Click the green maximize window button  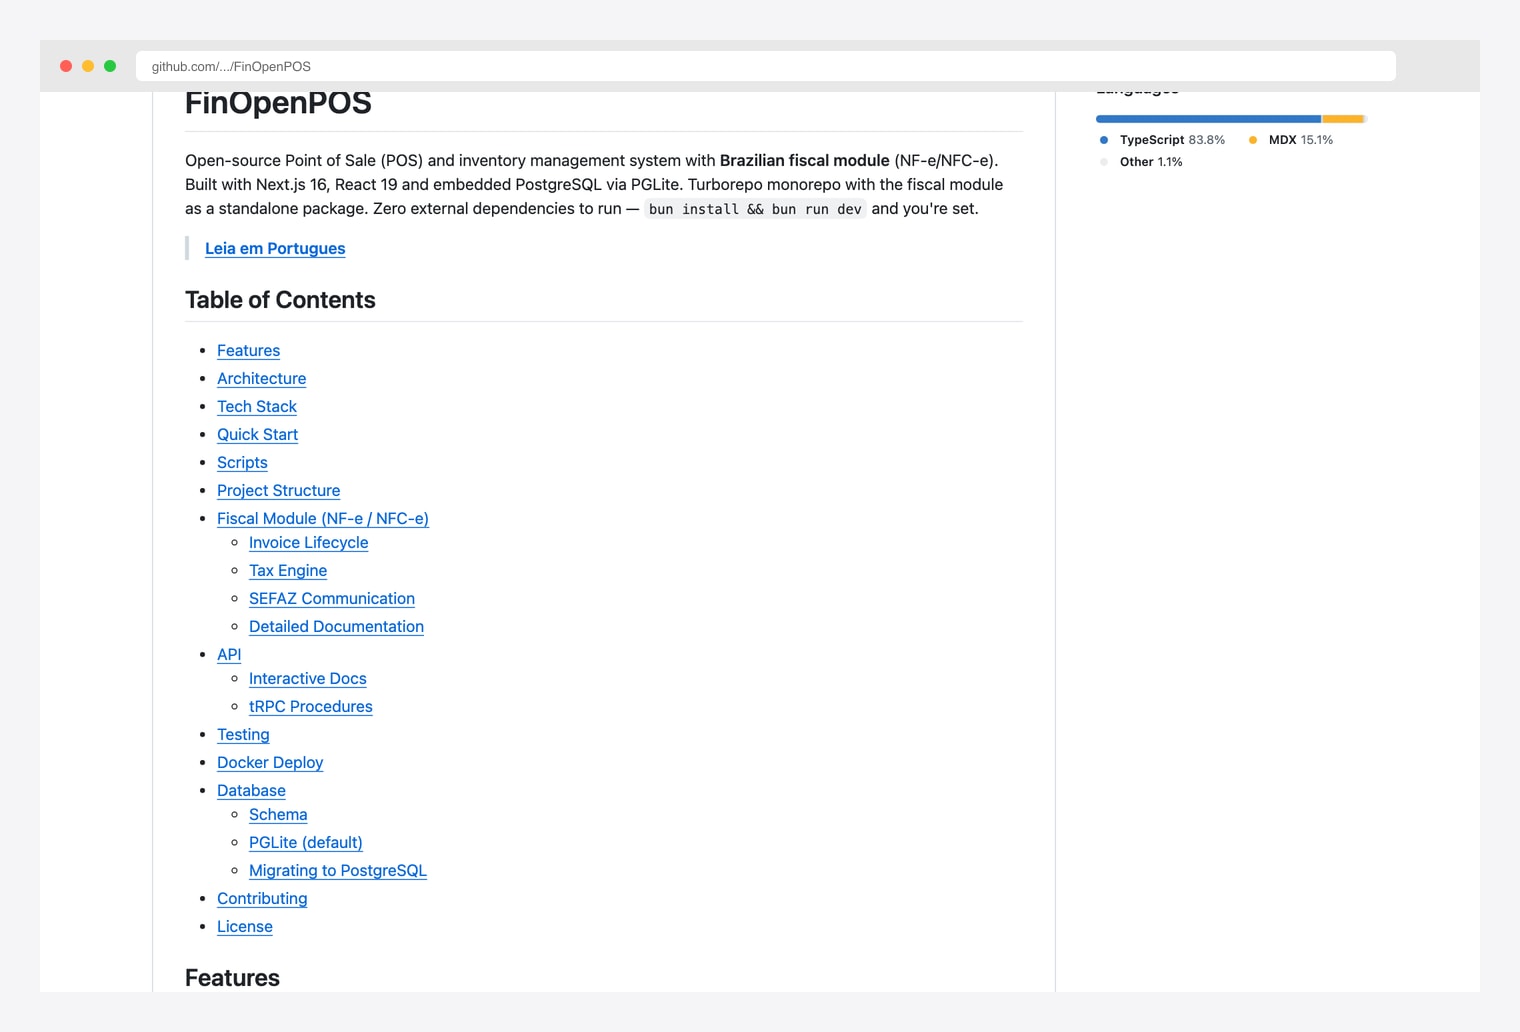[110, 66]
